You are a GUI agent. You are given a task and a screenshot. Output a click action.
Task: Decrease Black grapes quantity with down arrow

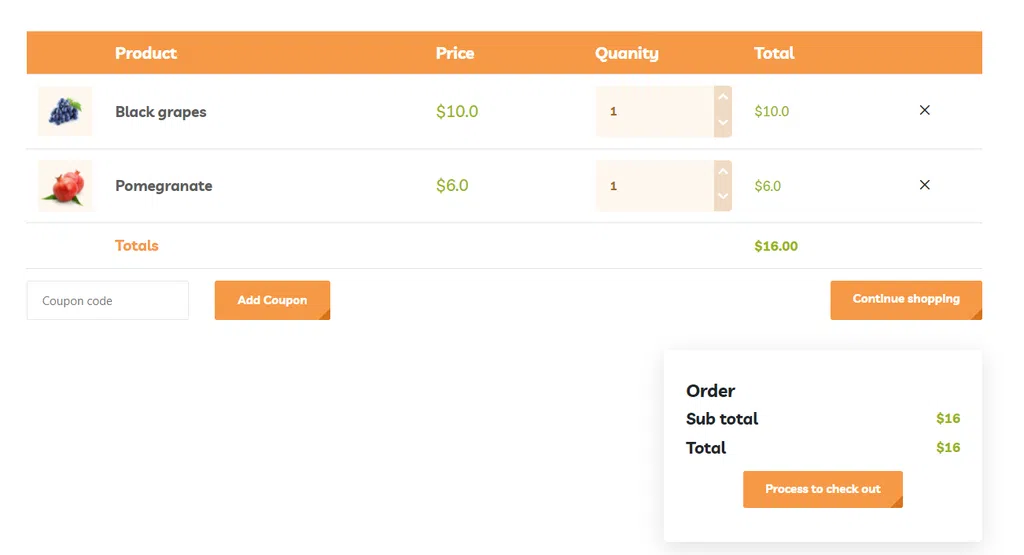(x=722, y=123)
